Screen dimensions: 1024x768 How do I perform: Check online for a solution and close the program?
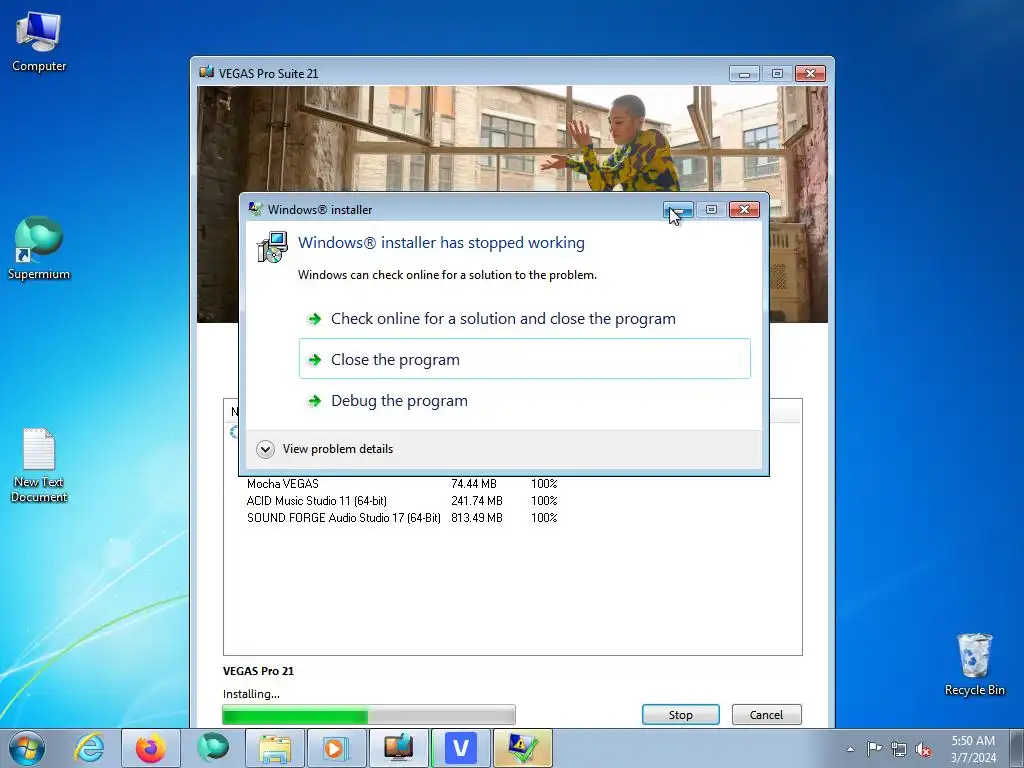pos(524,319)
